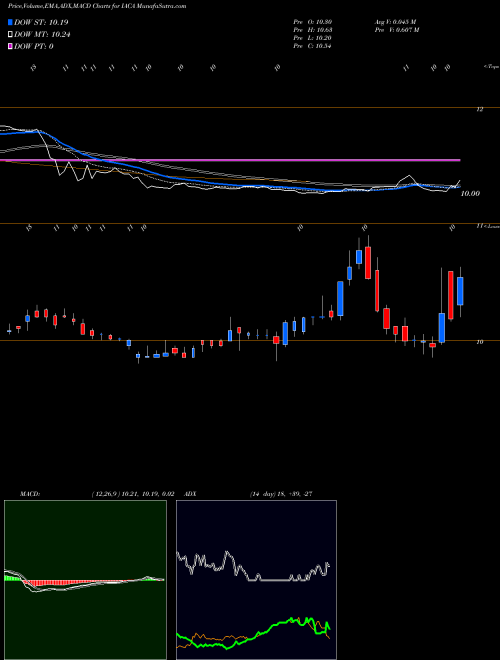The image size is (500, 660).
Task: Click the ADX (14 day) values text
Action: pos(281,494)
